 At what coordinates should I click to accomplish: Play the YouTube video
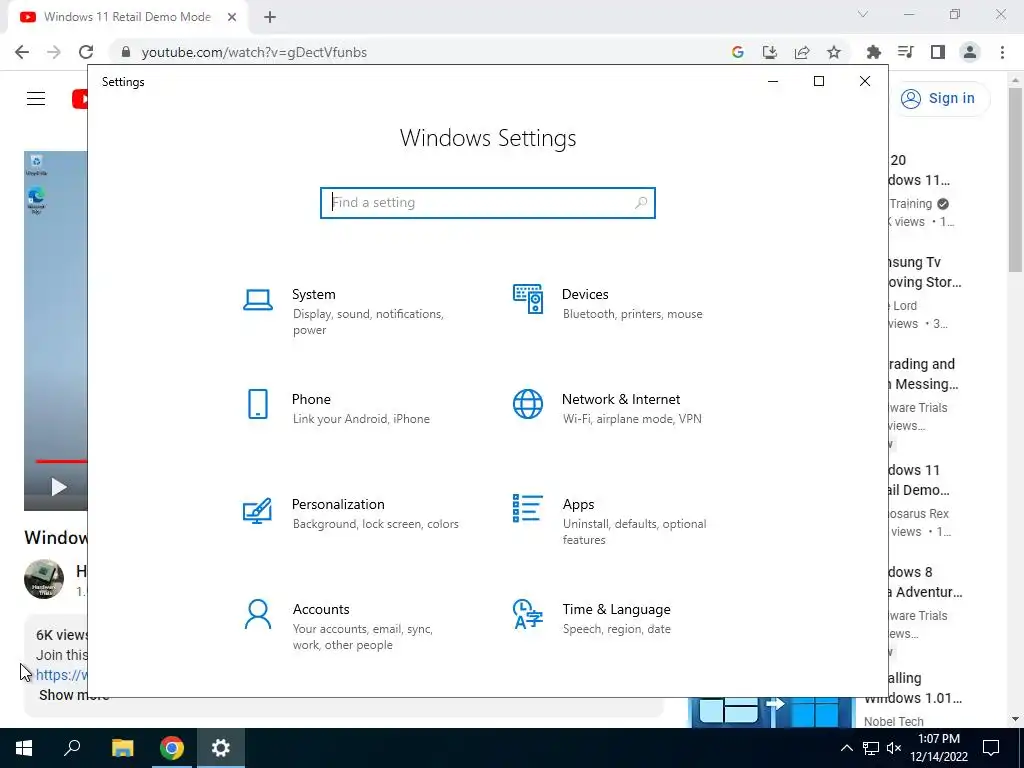tap(59, 487)
